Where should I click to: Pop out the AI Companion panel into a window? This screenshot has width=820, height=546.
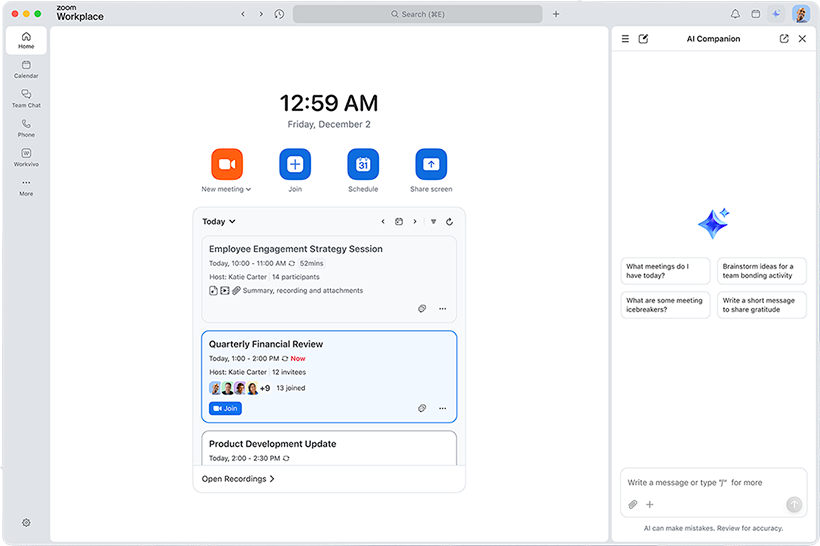click(784, 39)
